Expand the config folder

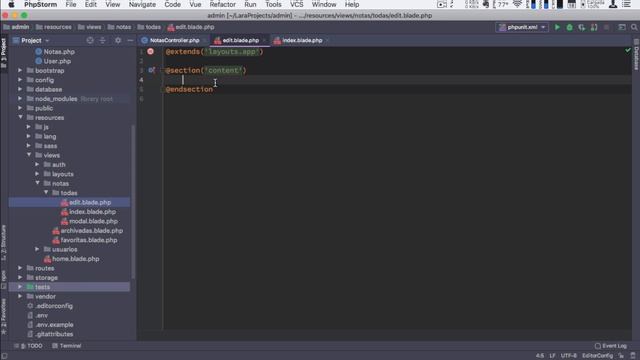tap(20, 80)
